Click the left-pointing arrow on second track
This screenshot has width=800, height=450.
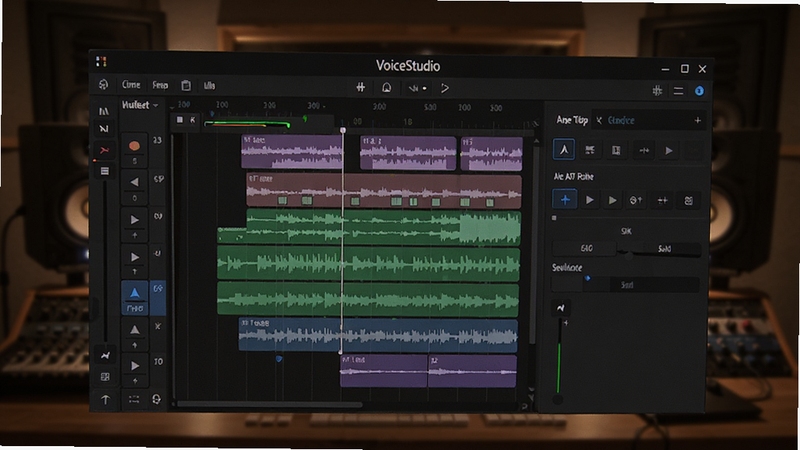click(134, 182)
